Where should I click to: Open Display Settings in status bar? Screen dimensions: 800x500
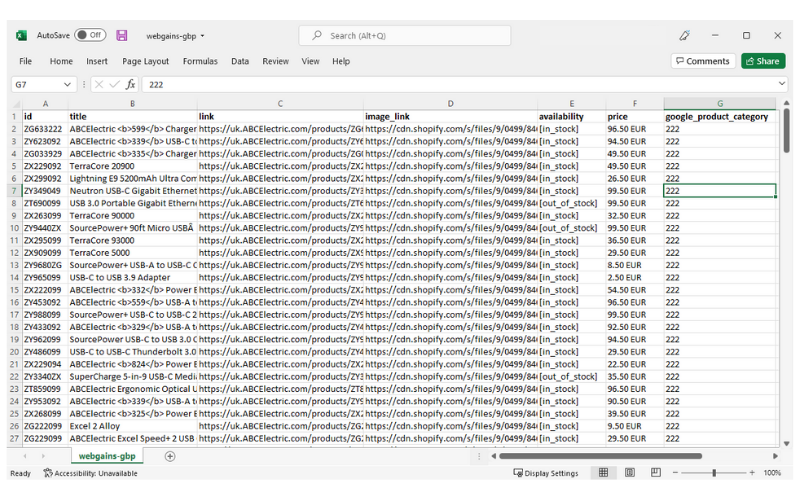tap(546, 473)
